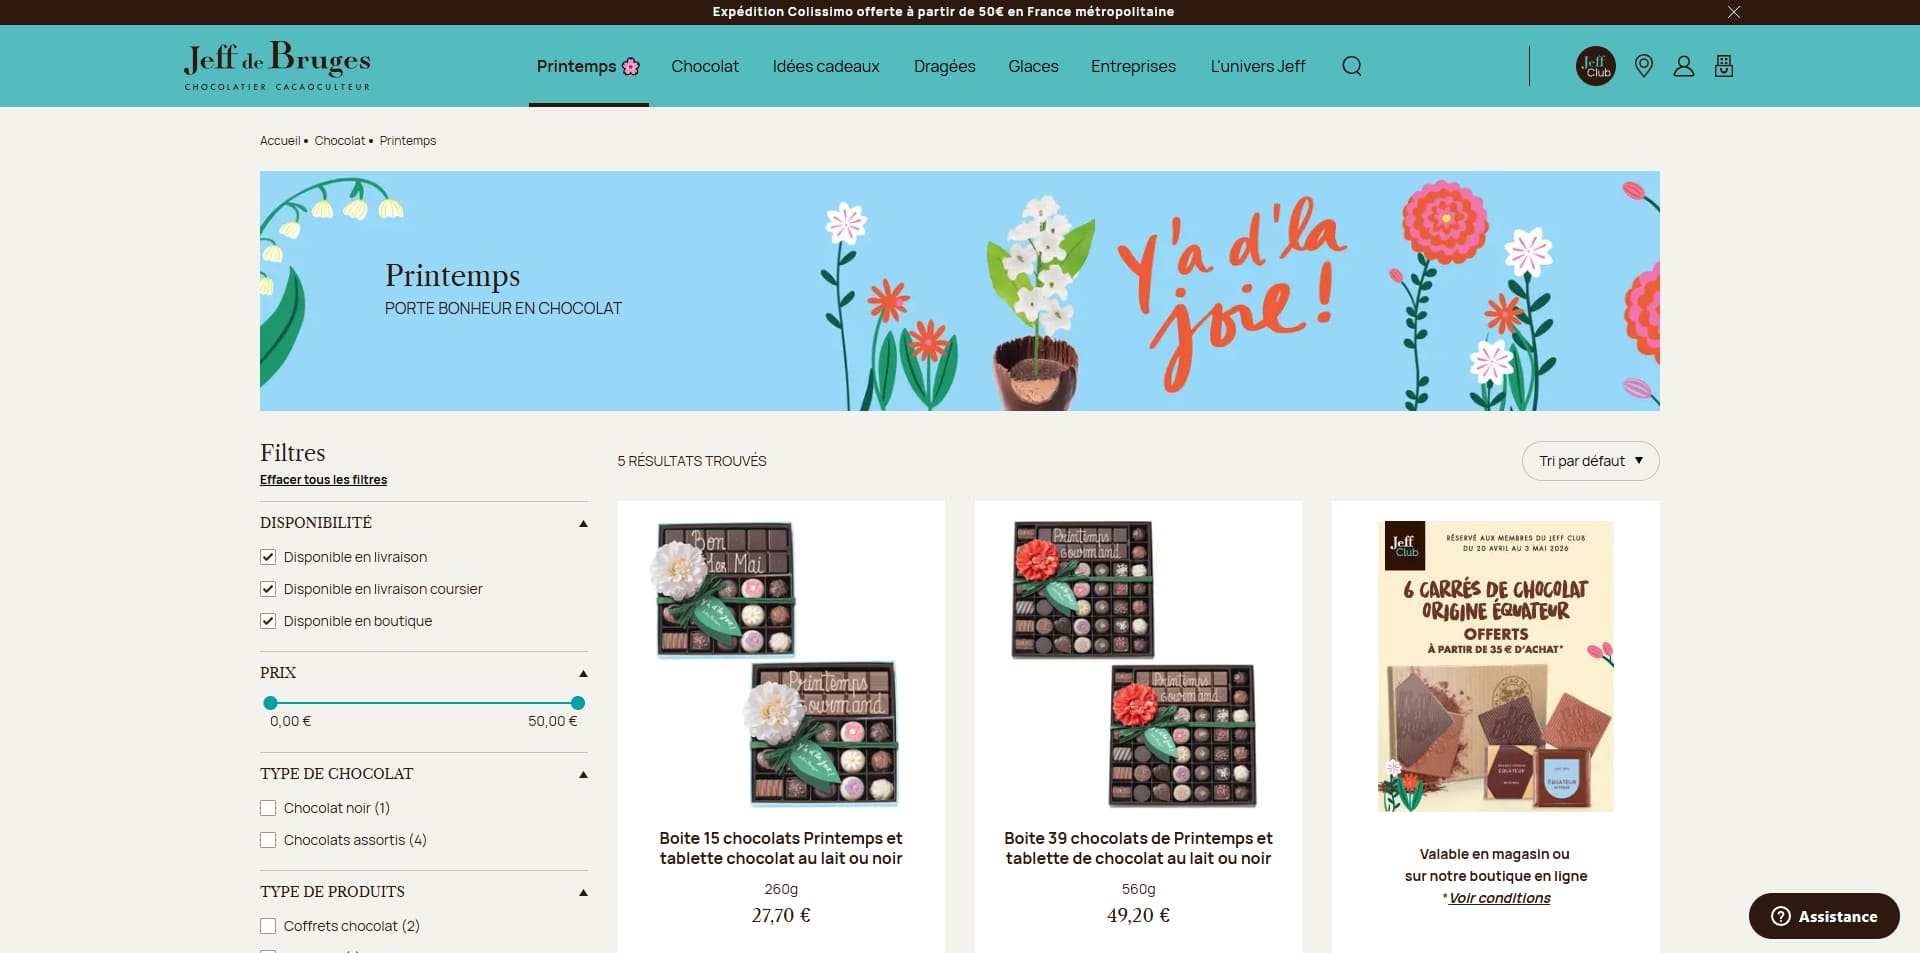Open the Glaces menu item
Viewport: 1920px width, 953px height.
click(x=1033, y=66)
